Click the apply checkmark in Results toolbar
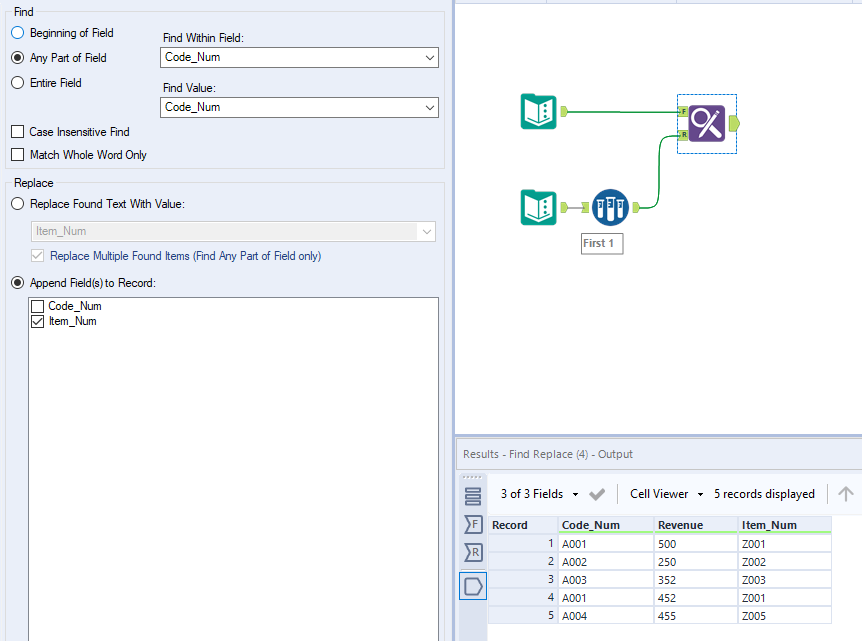 (x=598, y=493)
